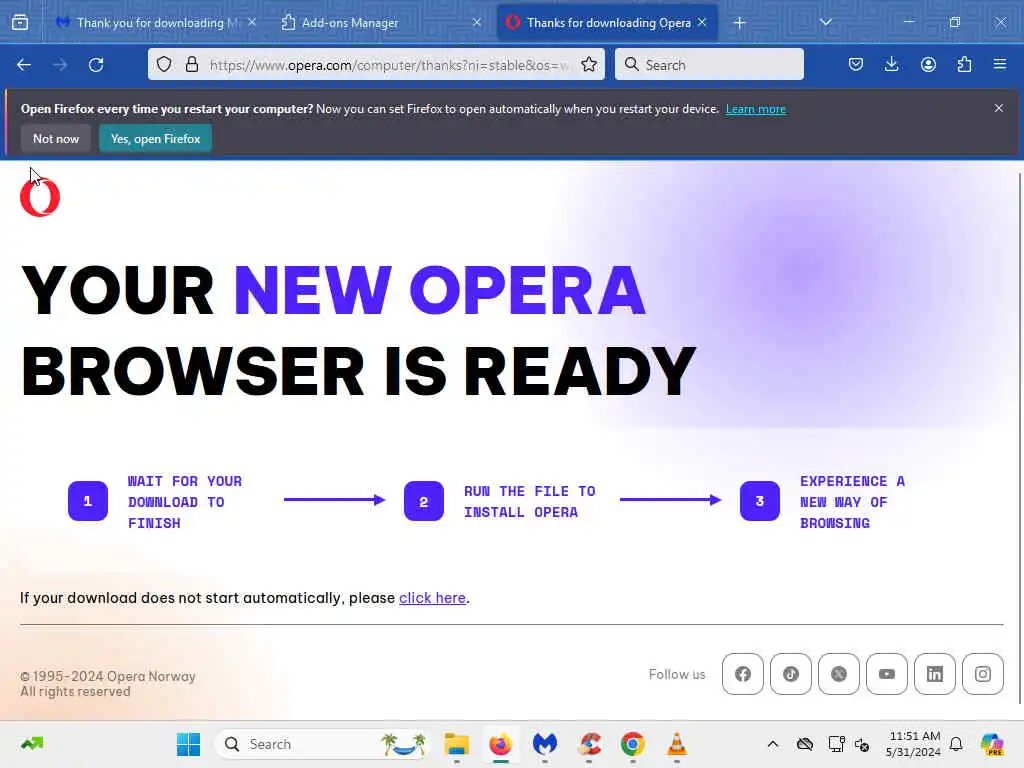Open Opera's TikTok page
The width and height of the screenshot is (1024, 768).
(x=791, y=674)
